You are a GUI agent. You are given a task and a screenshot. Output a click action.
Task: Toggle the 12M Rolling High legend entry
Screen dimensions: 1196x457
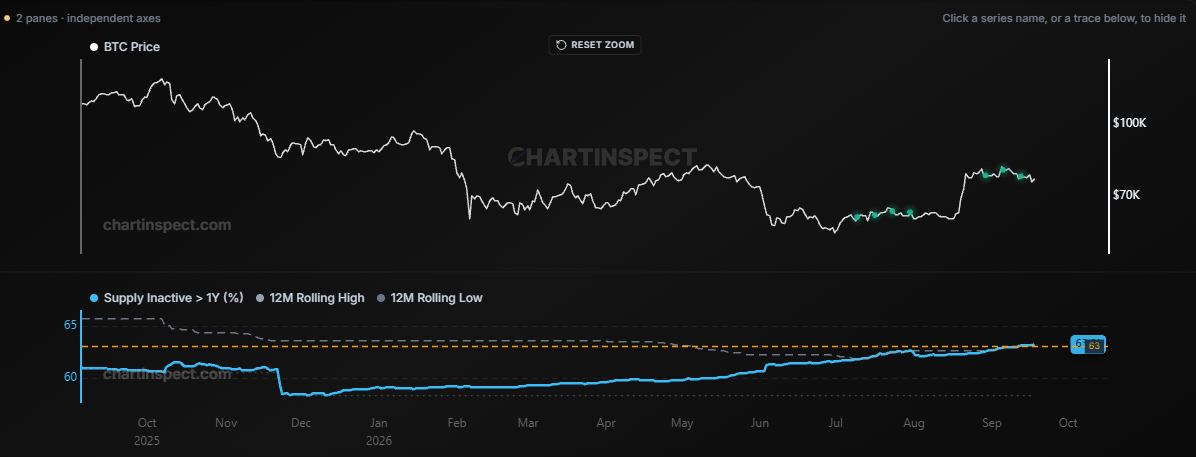(311, 298)
